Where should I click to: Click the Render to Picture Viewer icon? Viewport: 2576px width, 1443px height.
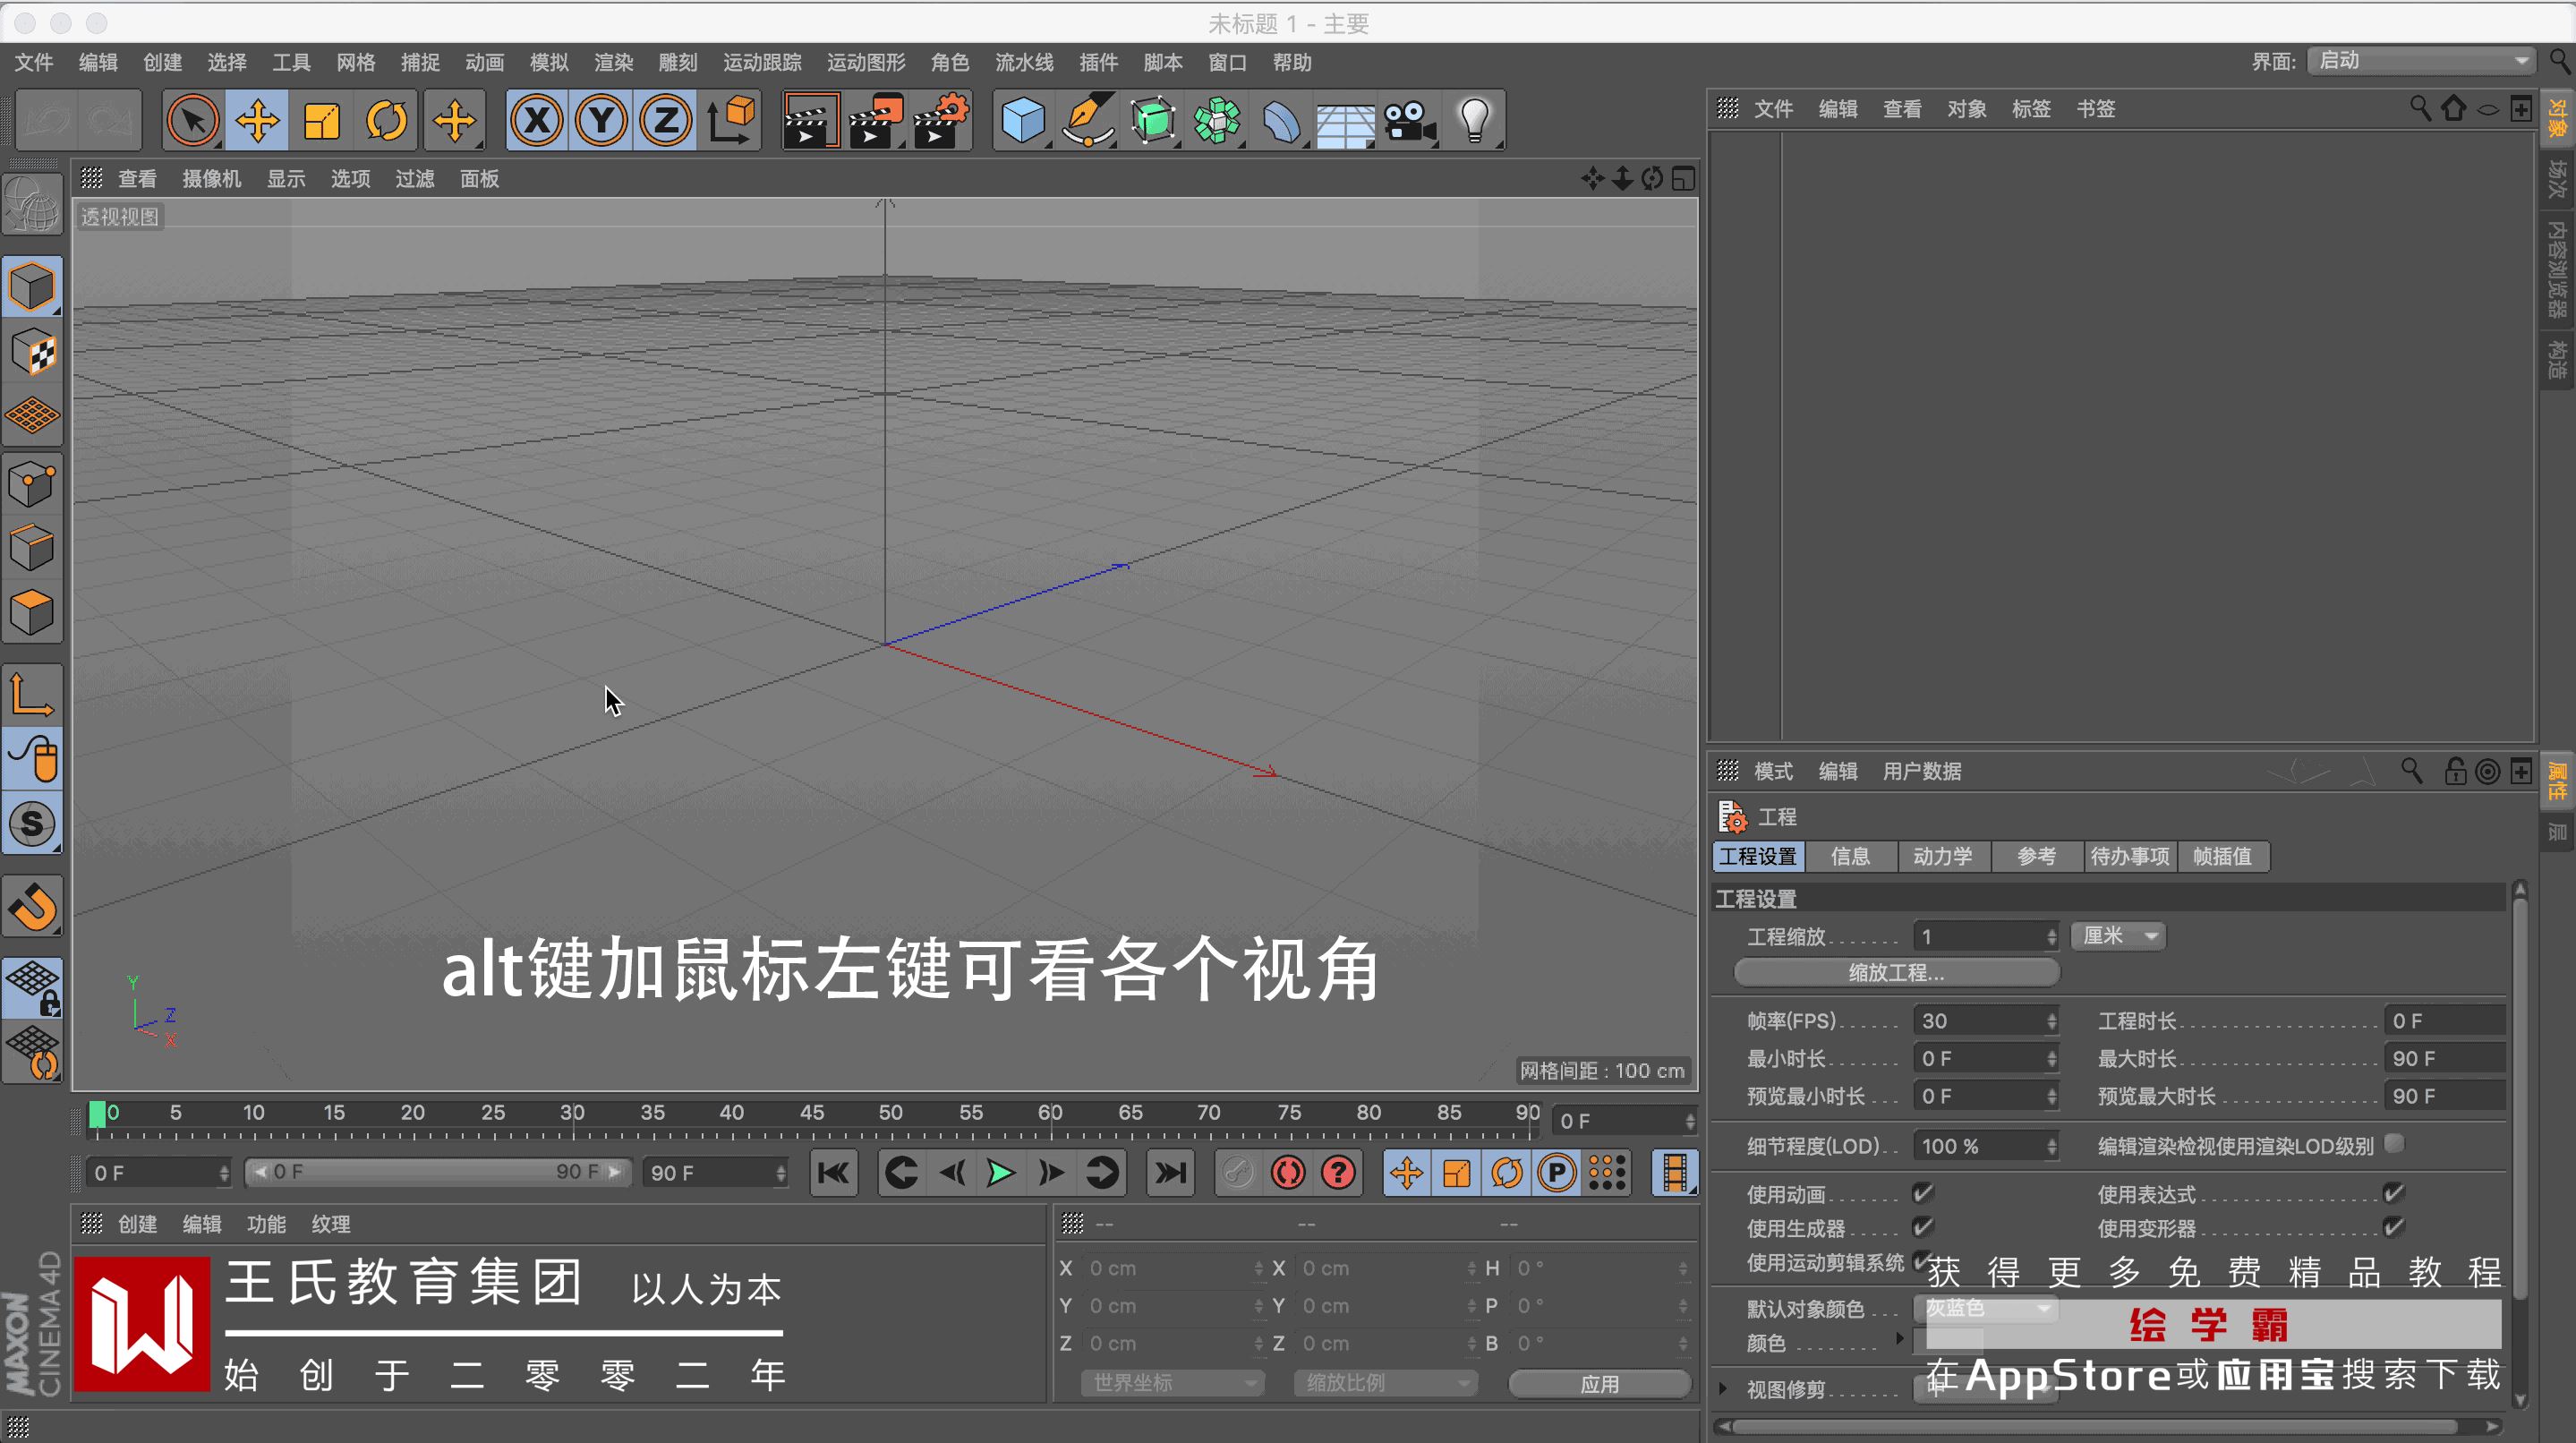[x=874, y=121]
